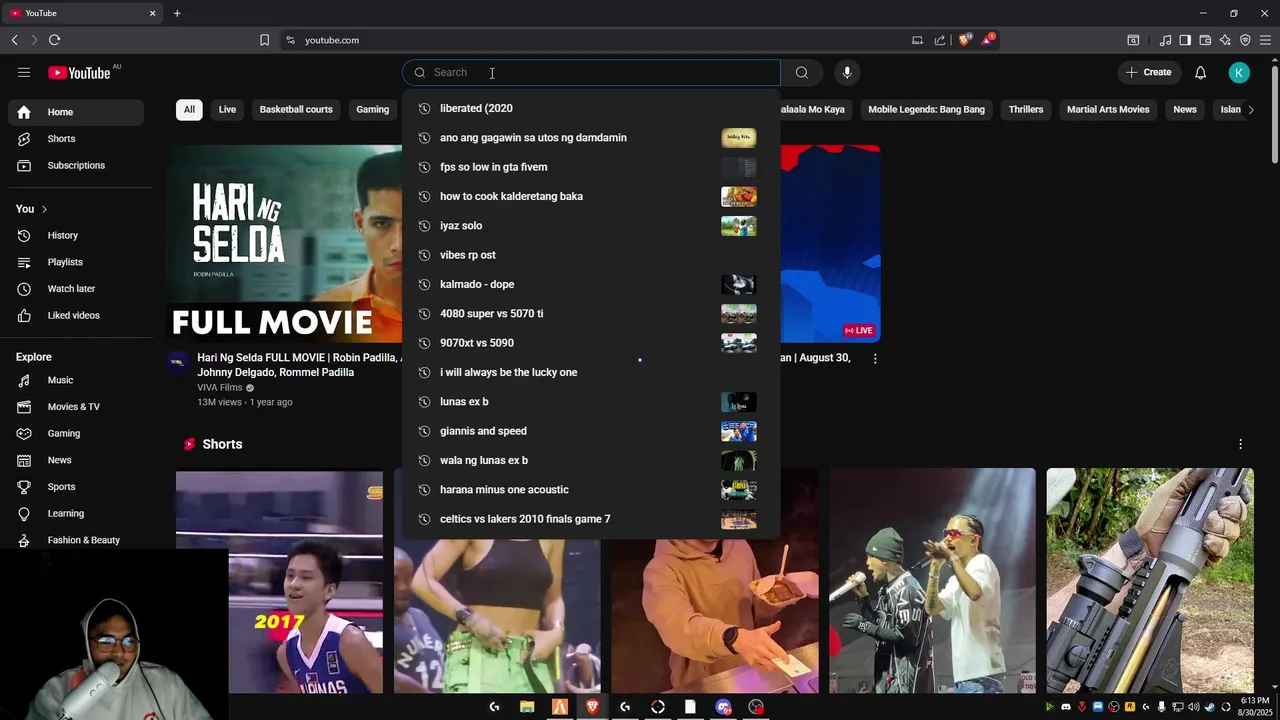Select the News filter chip

point(1185,109)
